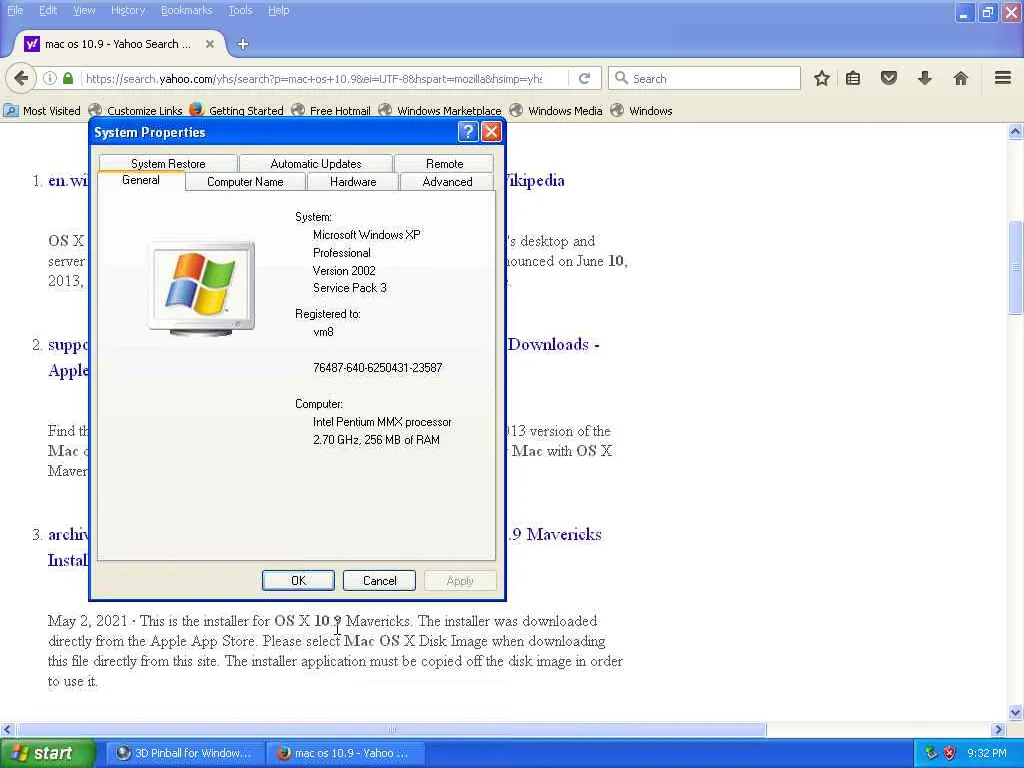This screenshot has height=768, width=1024.
Task: Save page to Pocket icon
Action: [889, 78]
